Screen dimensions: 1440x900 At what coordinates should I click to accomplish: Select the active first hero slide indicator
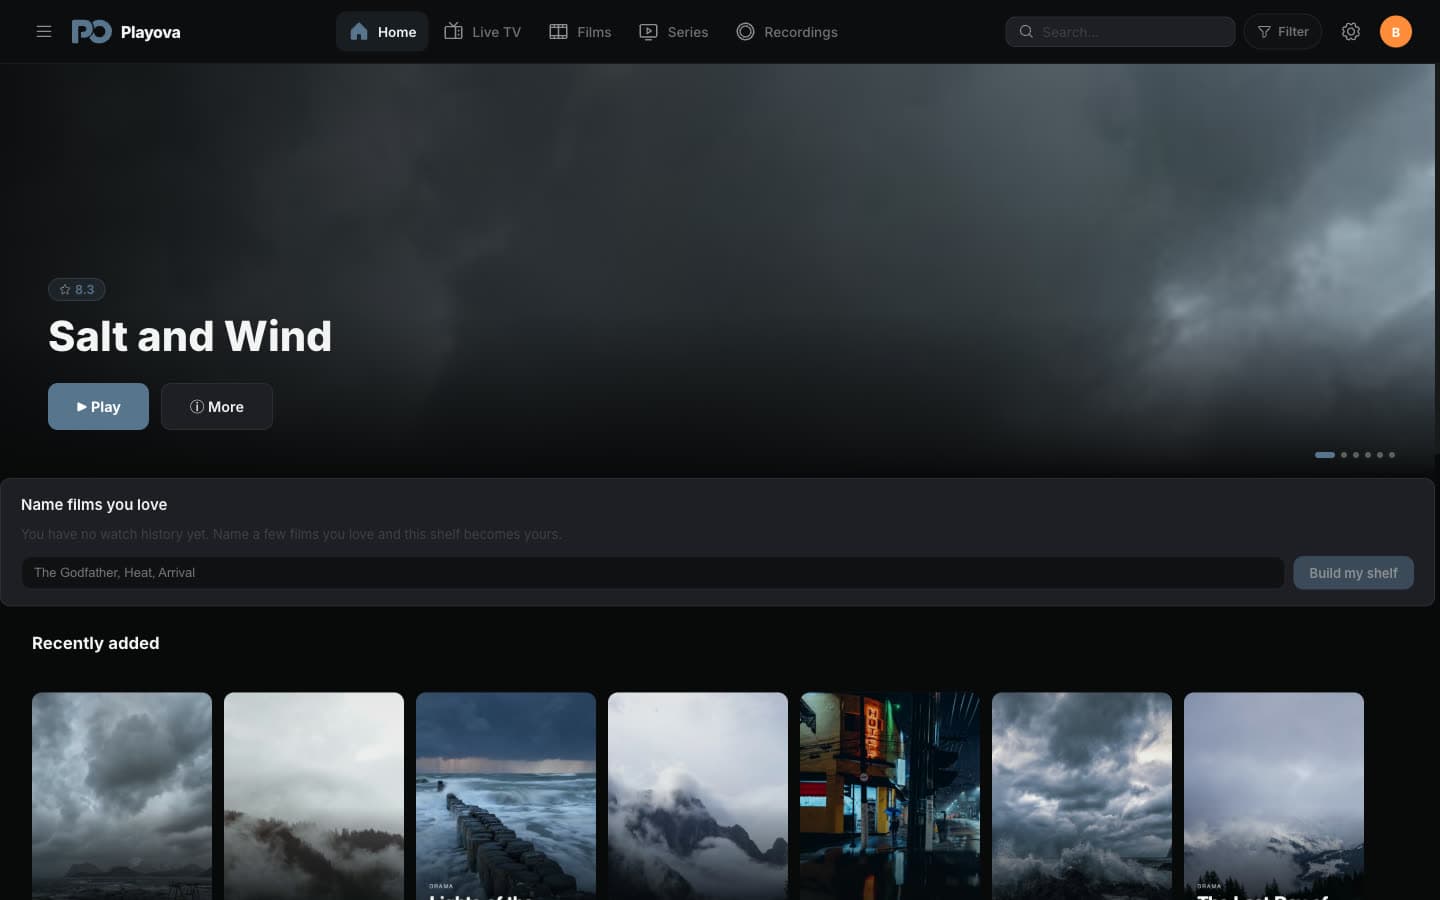click(1325, 455)
